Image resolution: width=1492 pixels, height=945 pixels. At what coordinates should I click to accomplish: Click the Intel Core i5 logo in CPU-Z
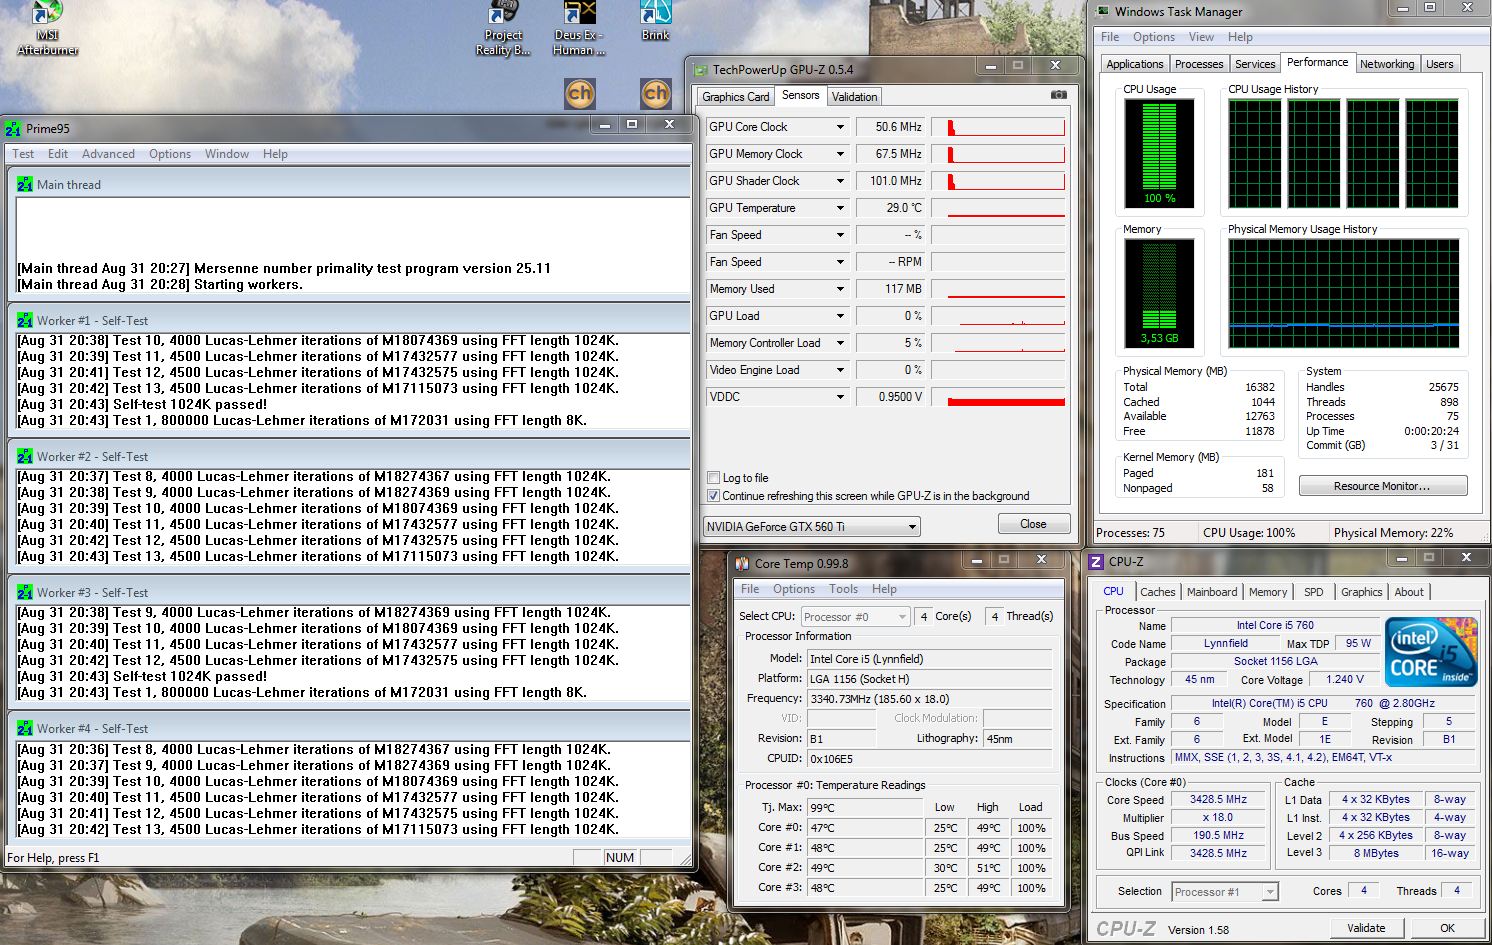[x=1431, y=652]
